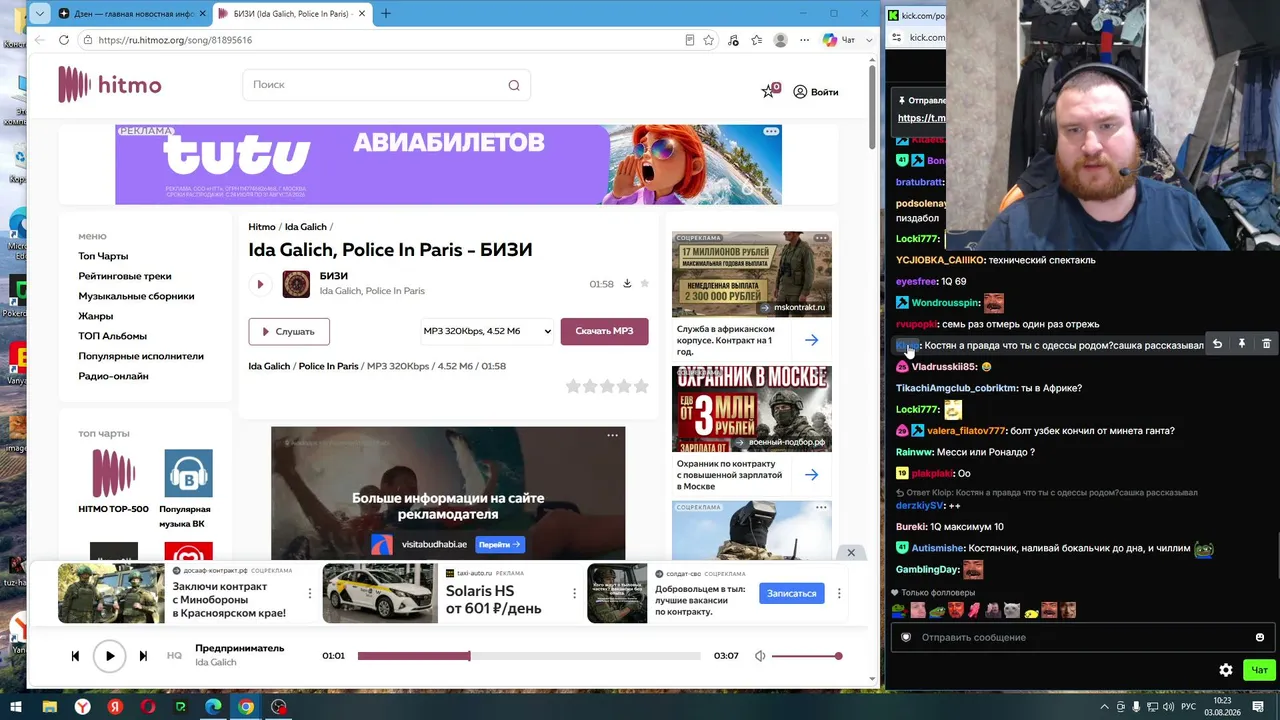Reload the hitmo page
Image resolution: width=1280 pixels, height=720 pixels.
(64, 40)
